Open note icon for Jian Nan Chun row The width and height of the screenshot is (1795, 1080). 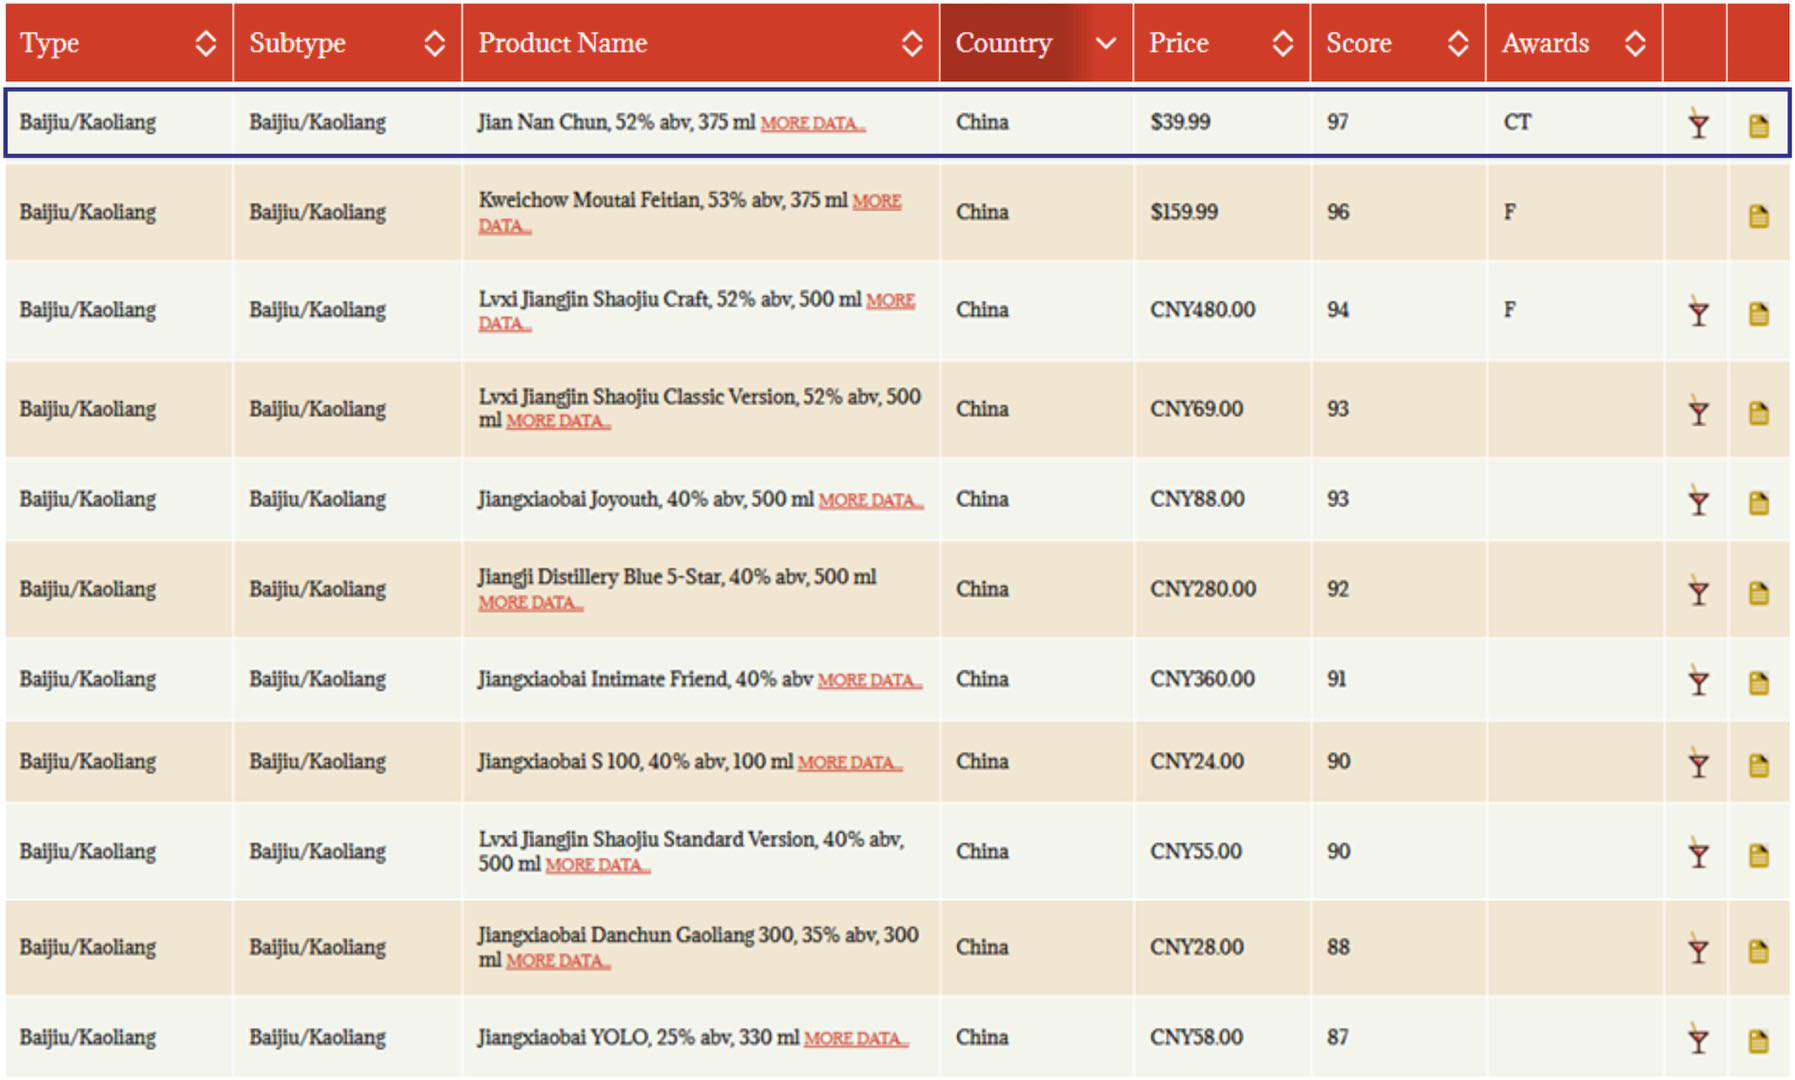(1758, 125)
